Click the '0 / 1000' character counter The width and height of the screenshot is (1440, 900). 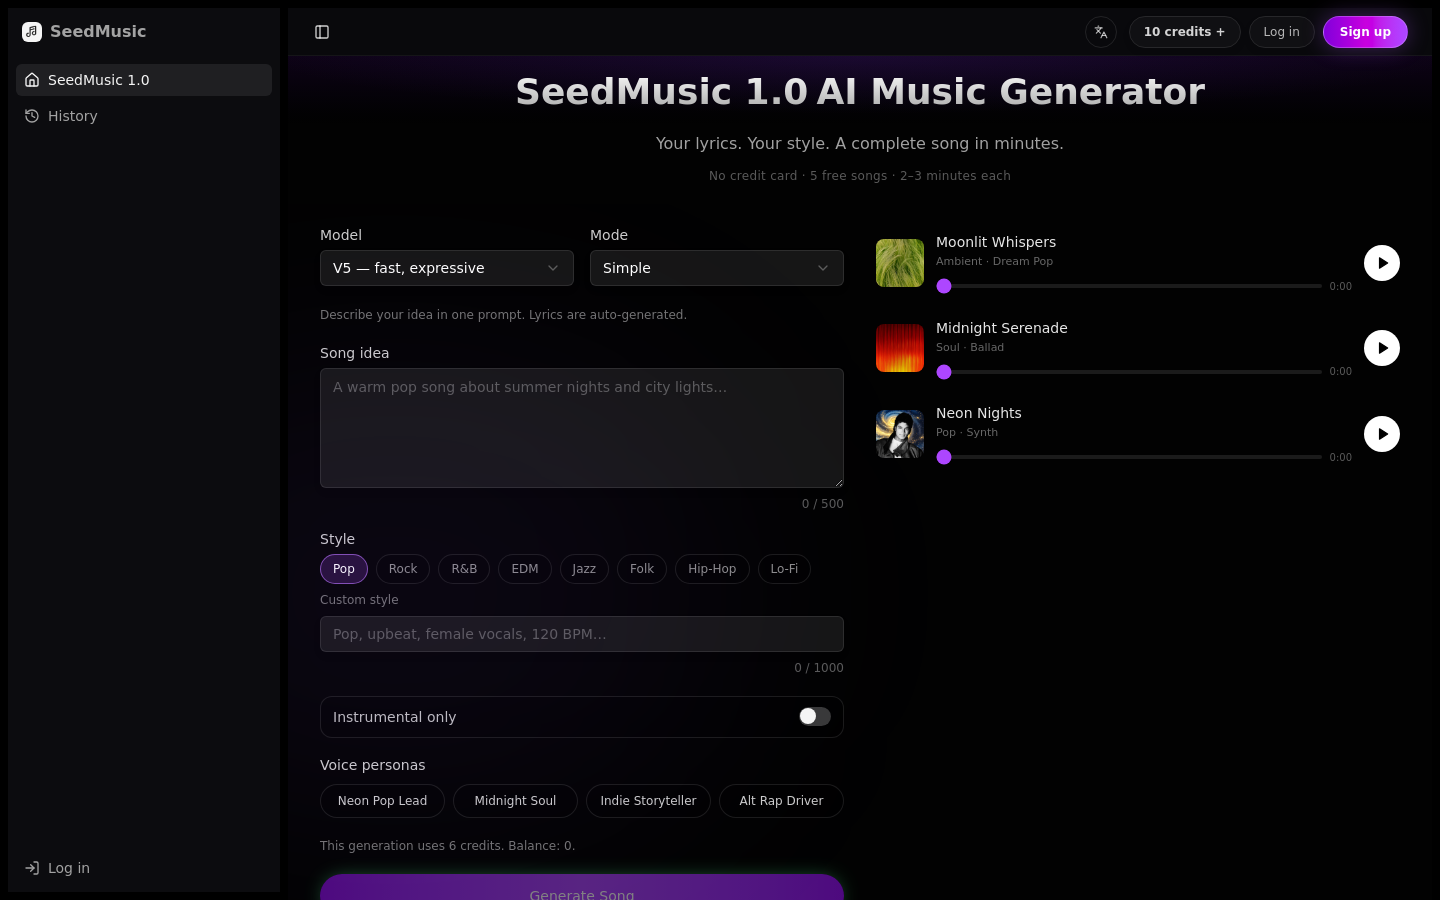(819, 668)
